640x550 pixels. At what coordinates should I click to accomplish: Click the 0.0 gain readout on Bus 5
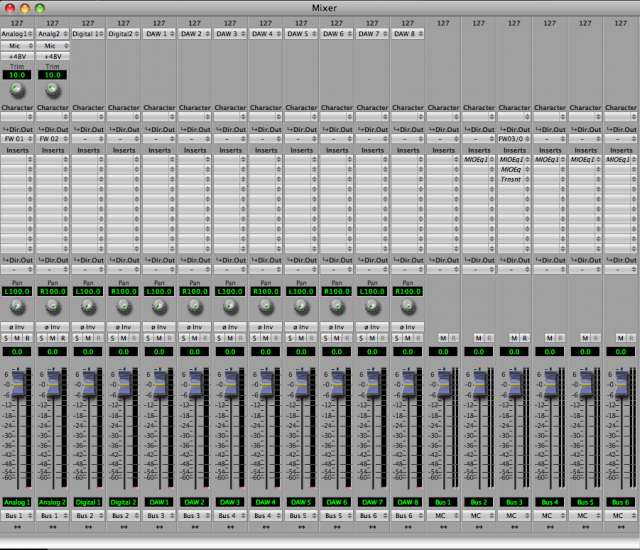(585, 352)
